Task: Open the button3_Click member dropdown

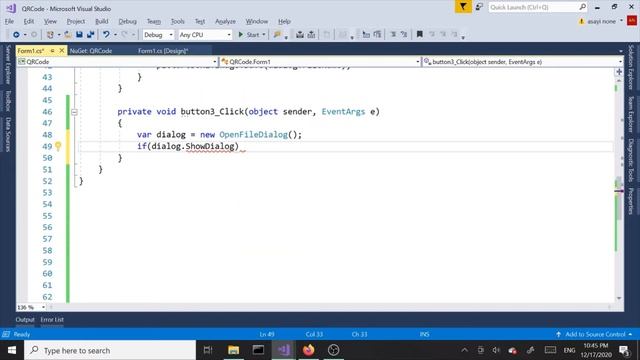Action: pyautogui.click(x=522, y=62)
